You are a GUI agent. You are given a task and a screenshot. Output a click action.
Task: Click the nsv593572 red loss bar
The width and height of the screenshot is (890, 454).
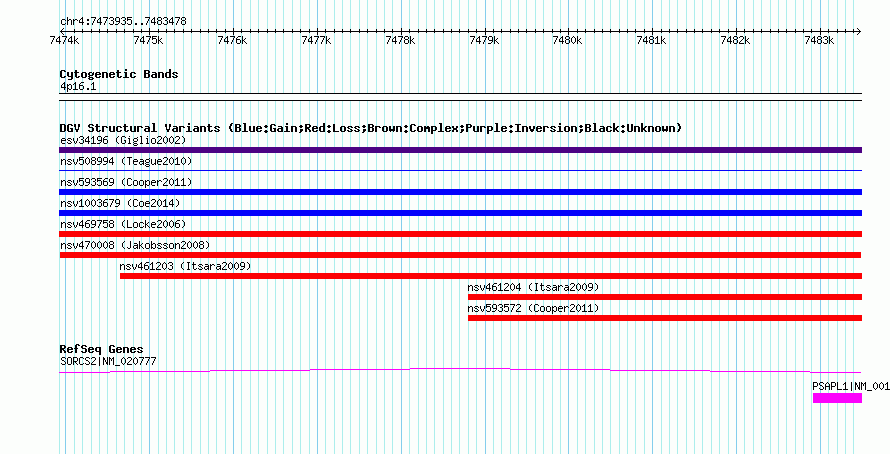click(665, 318)
